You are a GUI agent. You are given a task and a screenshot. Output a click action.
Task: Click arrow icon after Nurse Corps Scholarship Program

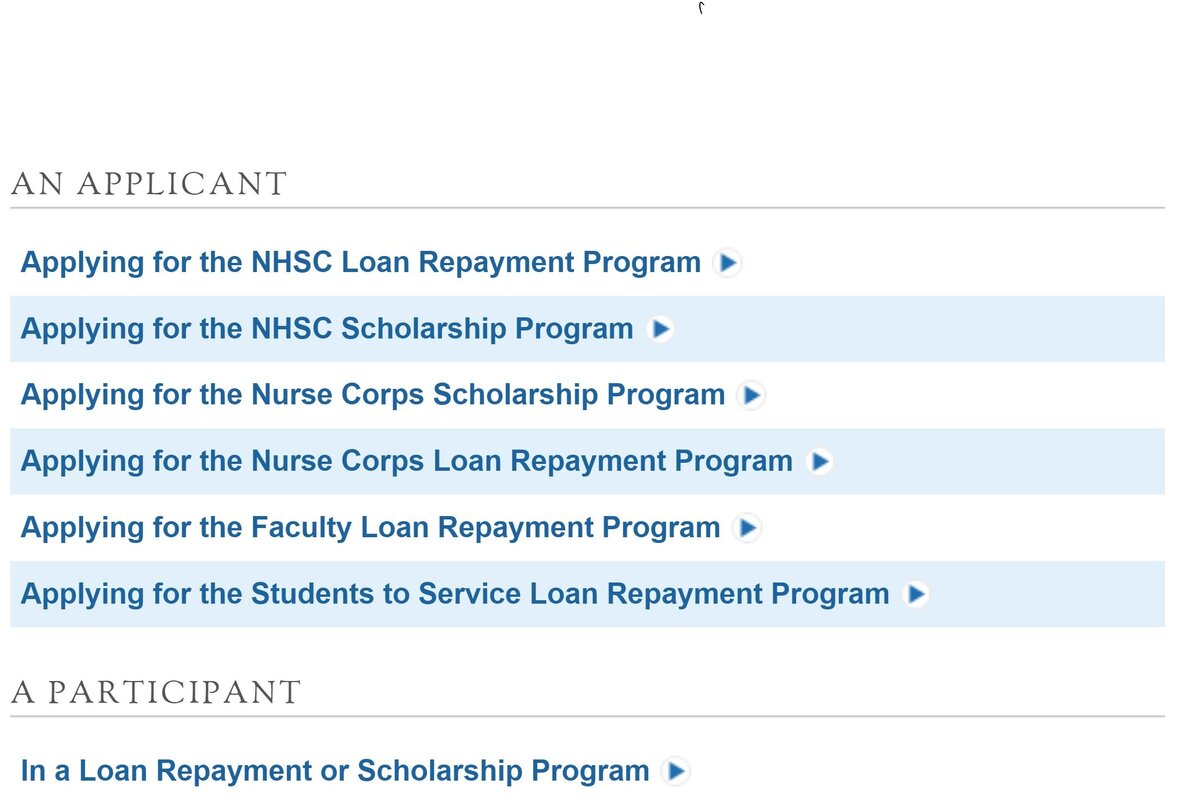click(x=752, y=396)
